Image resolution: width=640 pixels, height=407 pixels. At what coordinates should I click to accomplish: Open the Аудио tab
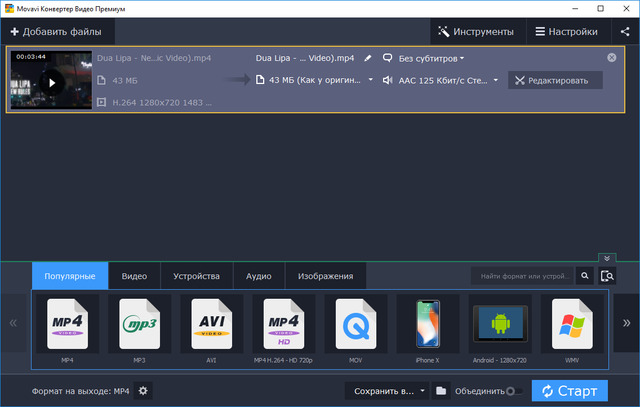tap(259, 275)
